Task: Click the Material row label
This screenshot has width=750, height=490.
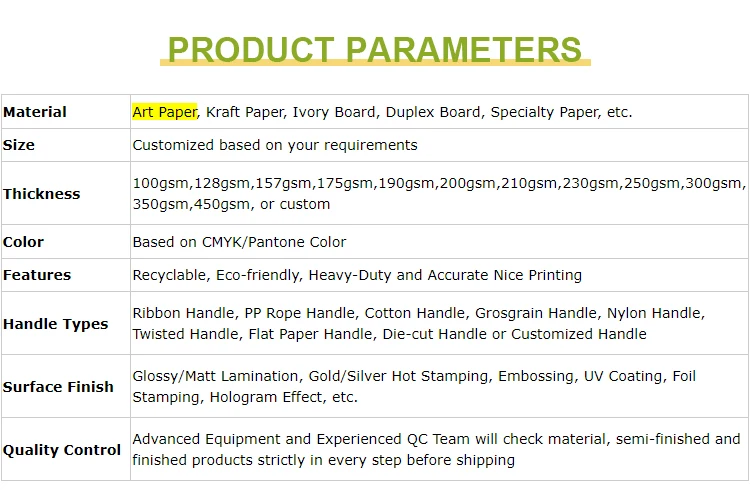Action: [x=35, y=112]
